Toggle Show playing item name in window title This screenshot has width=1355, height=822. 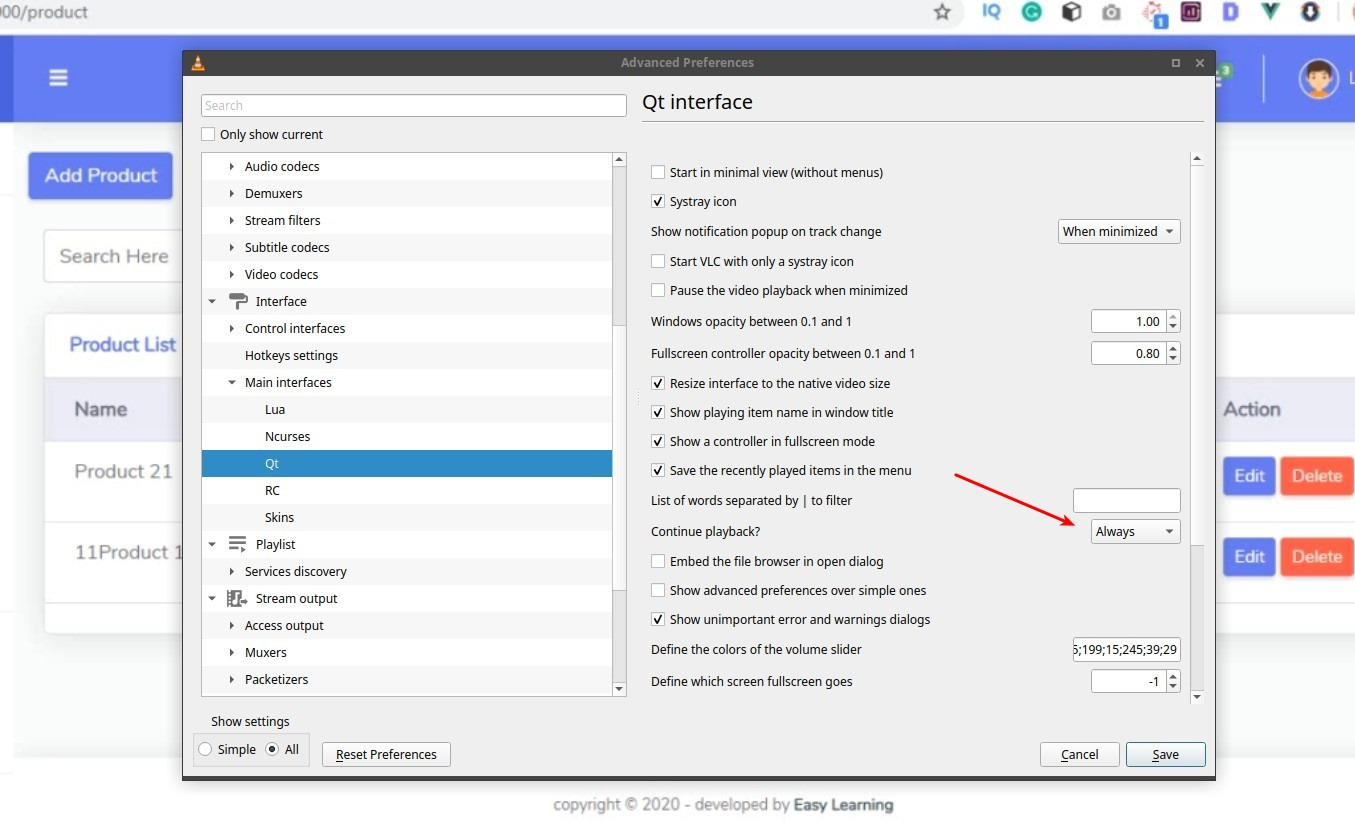tap(658, 412)
